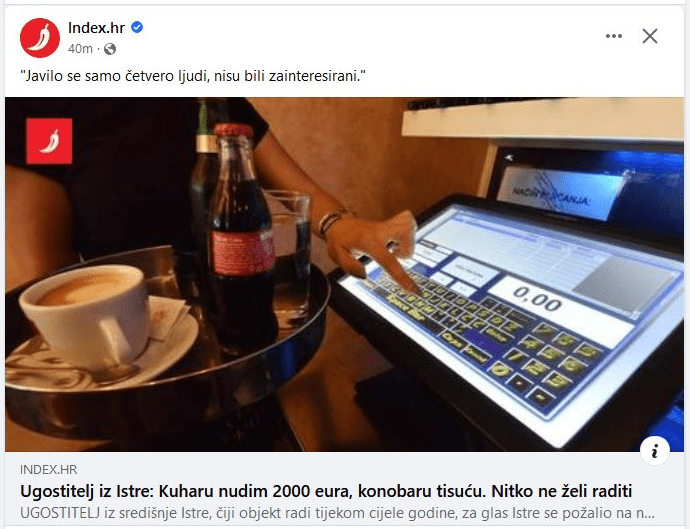Click the red chili watermark on photo
The image size is (690, 529).
49,141
